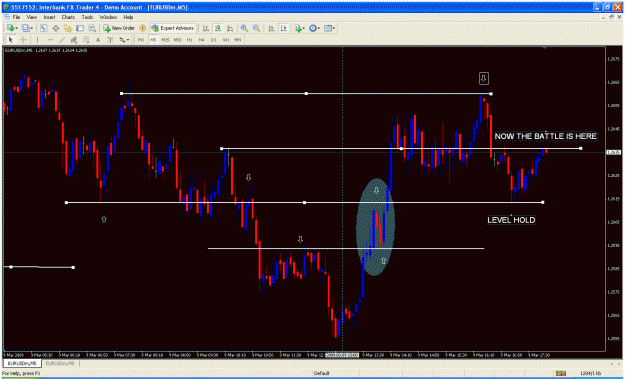
Task: Select the active EURUSDm,M5 chart tab
Action: [22, 363]
